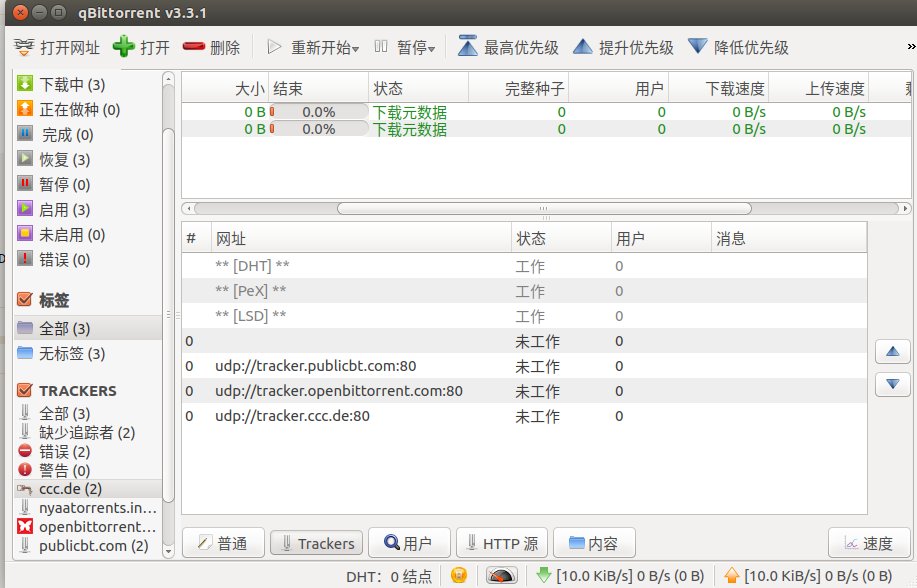Toggle the 标签 checkbox
The height and width of the screenshot is (588, 917).
pyautogui.click(x=25, y=300)
